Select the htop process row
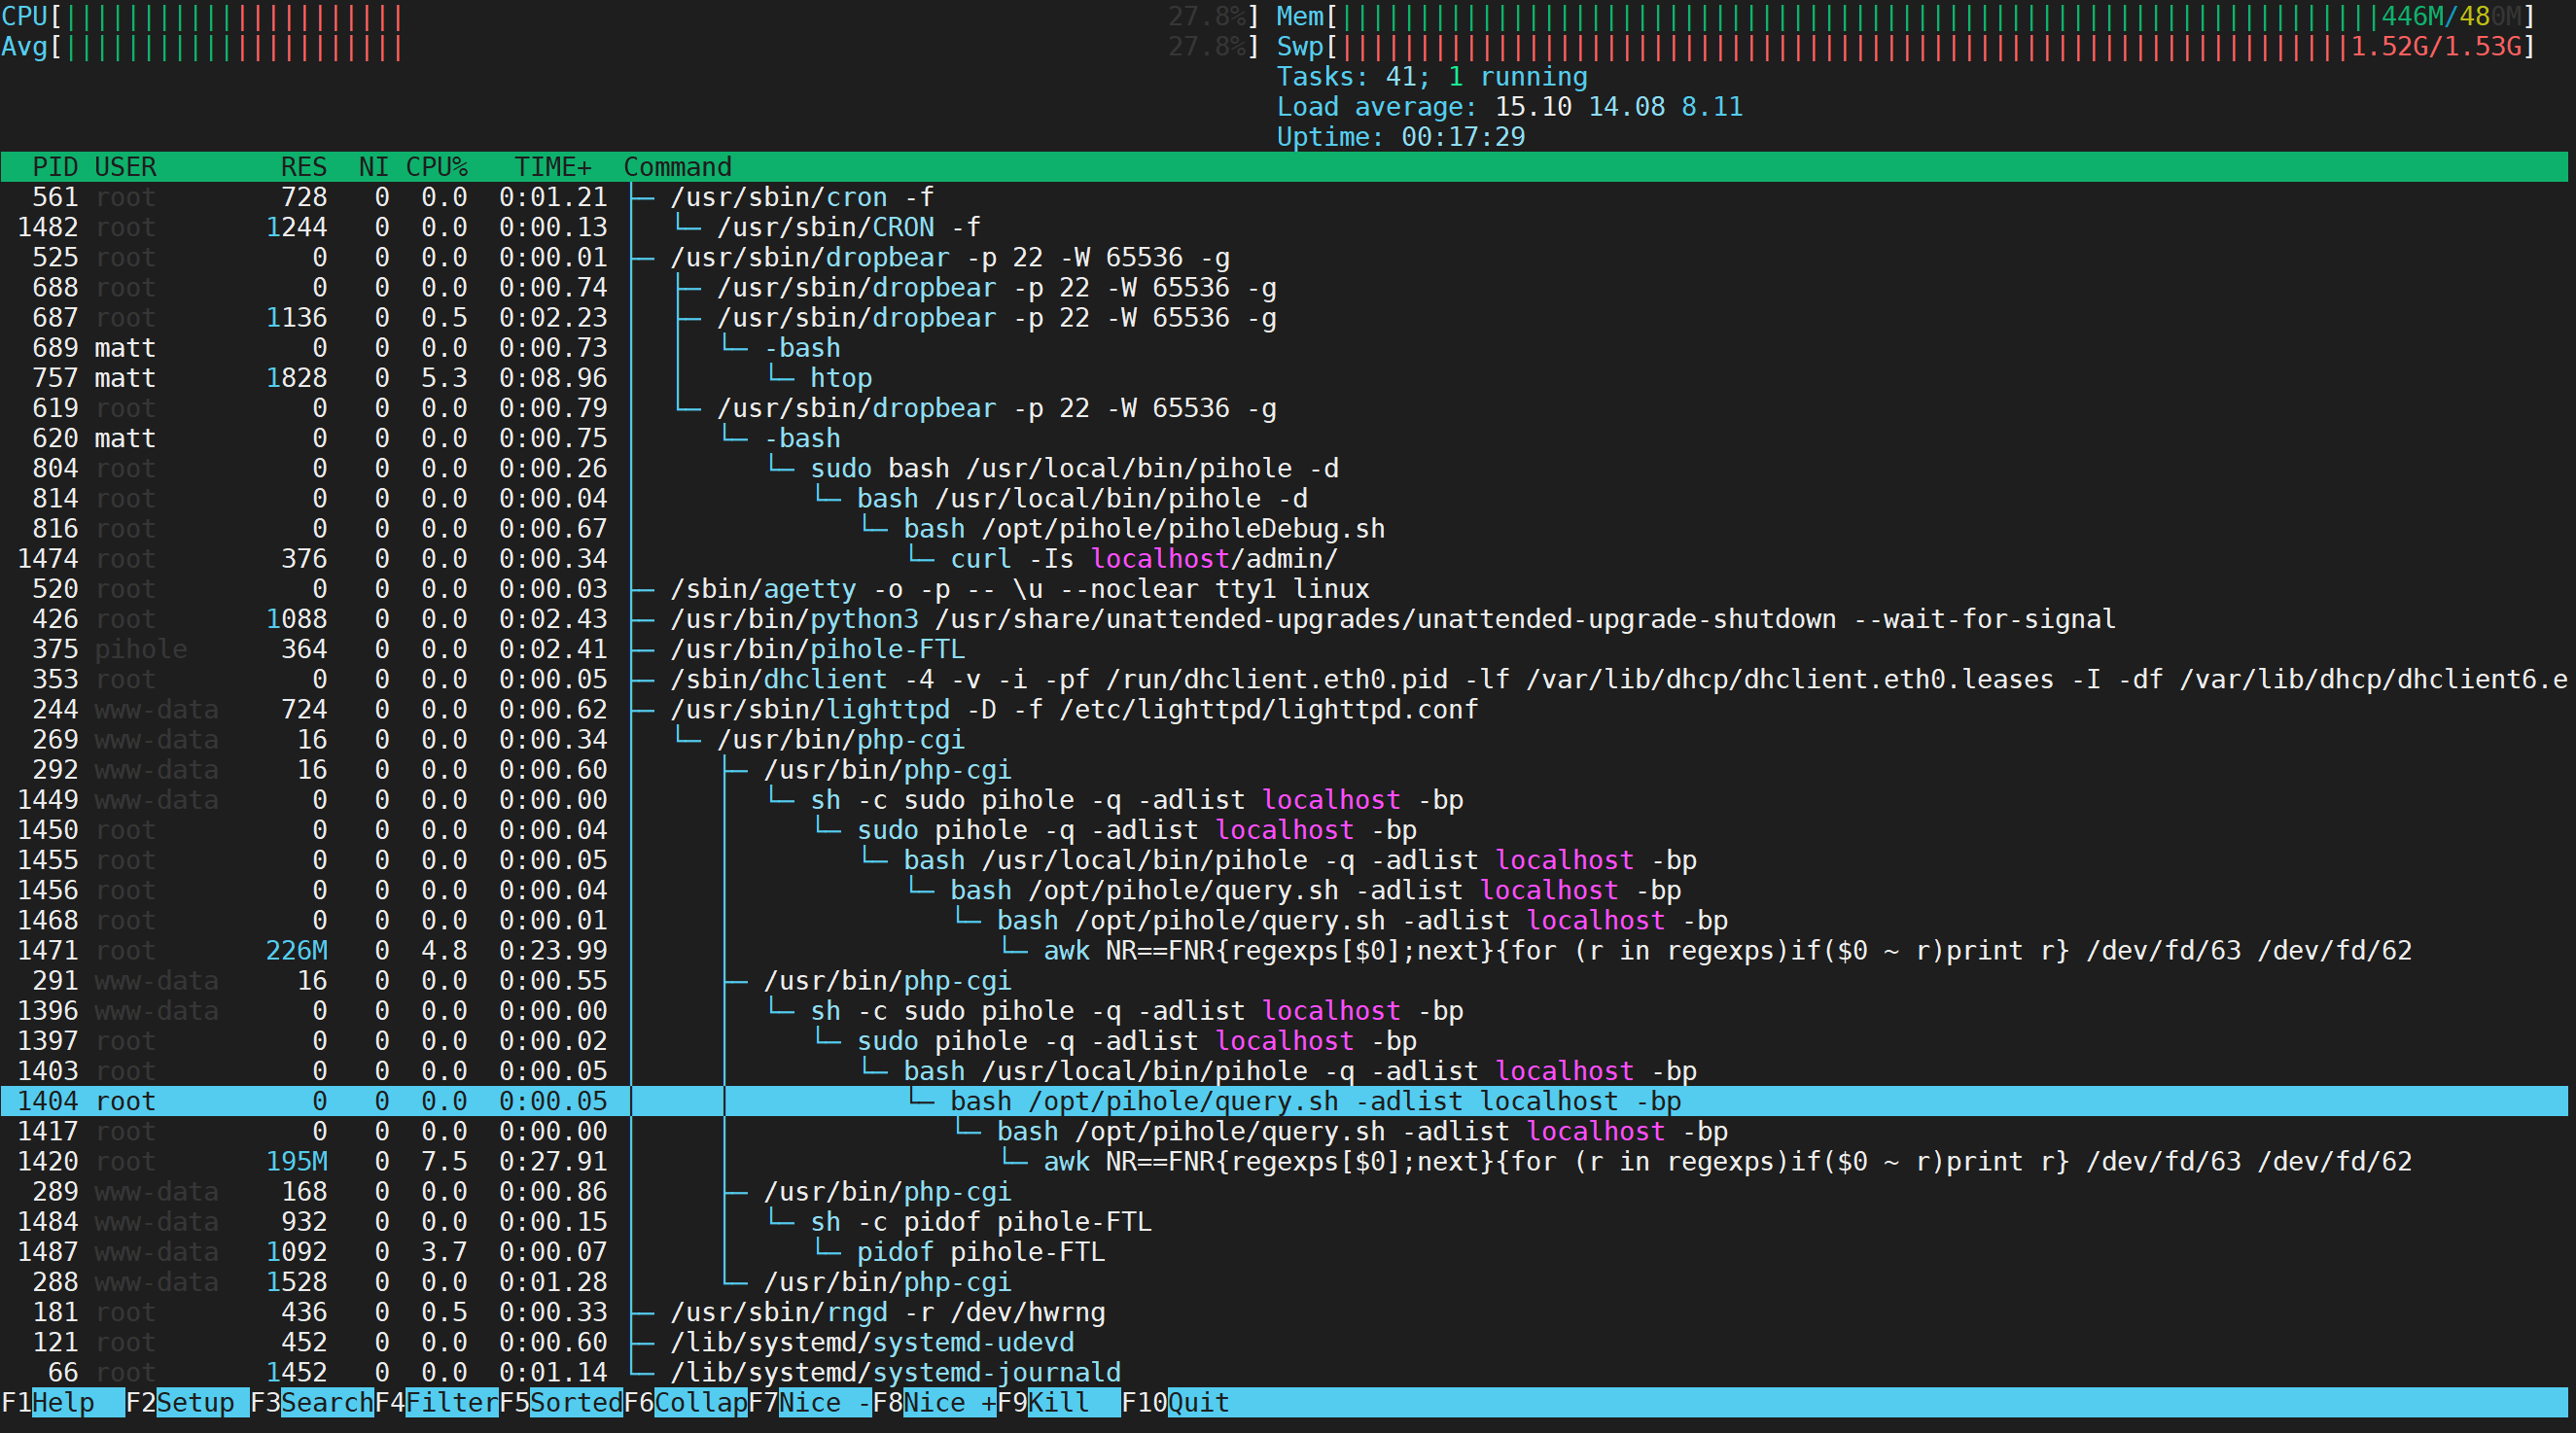 (x=1284, y=378)
